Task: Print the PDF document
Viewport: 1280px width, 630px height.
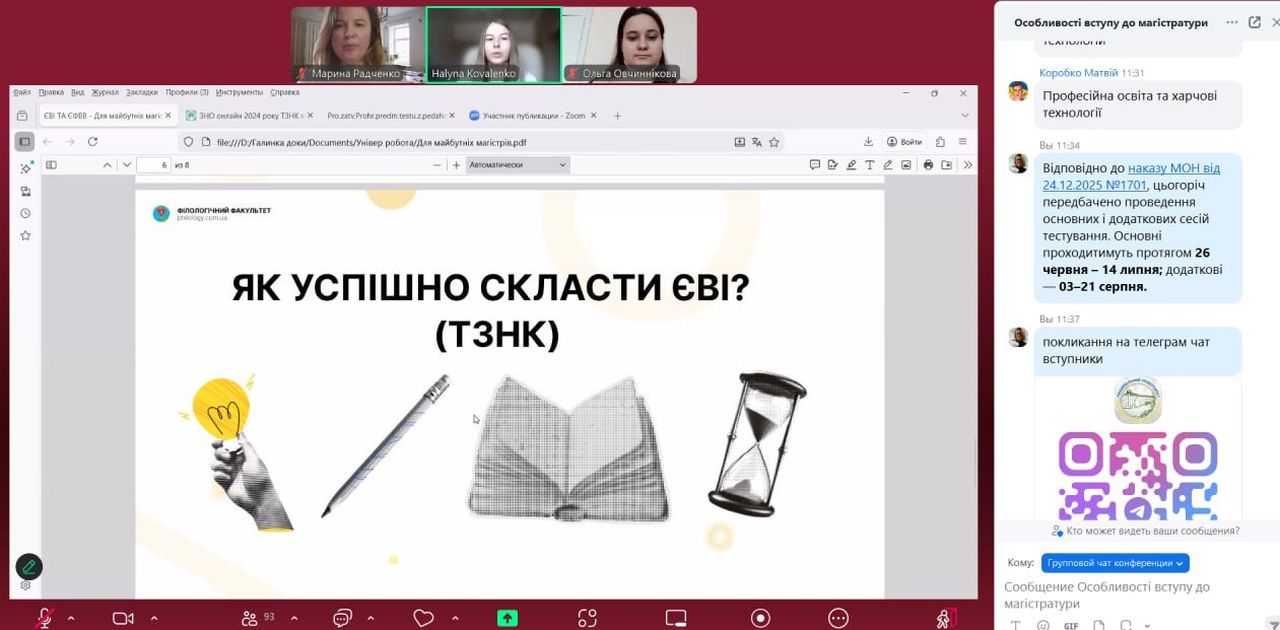Action: [x=928, y=165]
